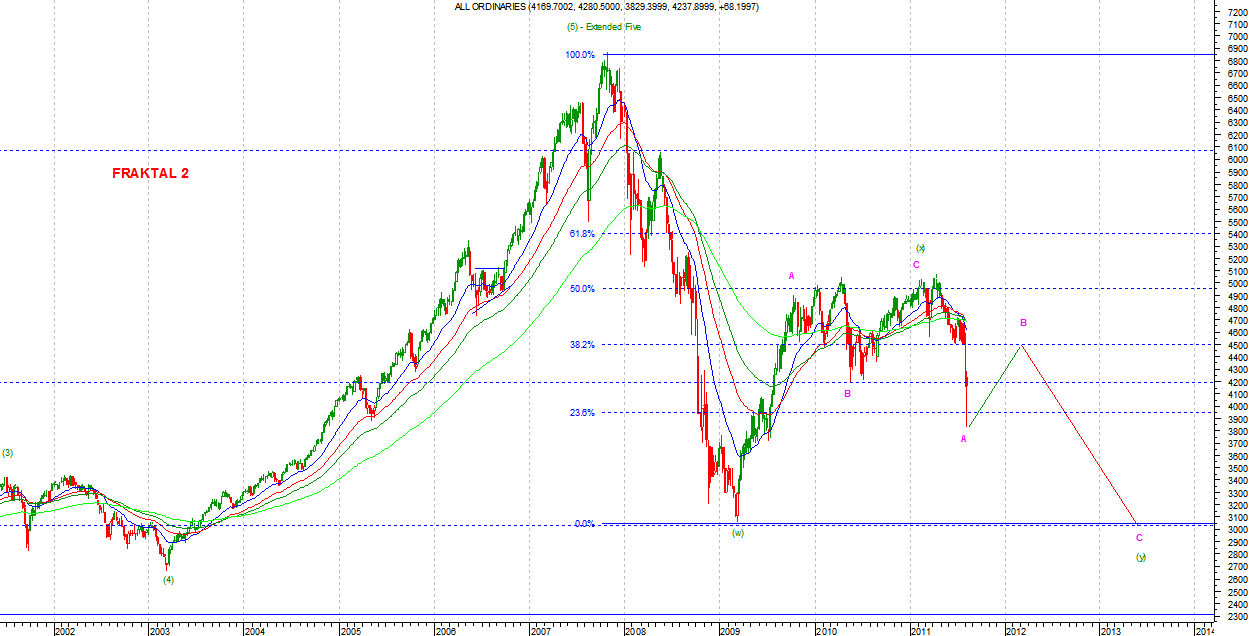Select the 2012 year on time axis
The height and width of the screenshot is (636, 1250).
(x=1015, y=631)
